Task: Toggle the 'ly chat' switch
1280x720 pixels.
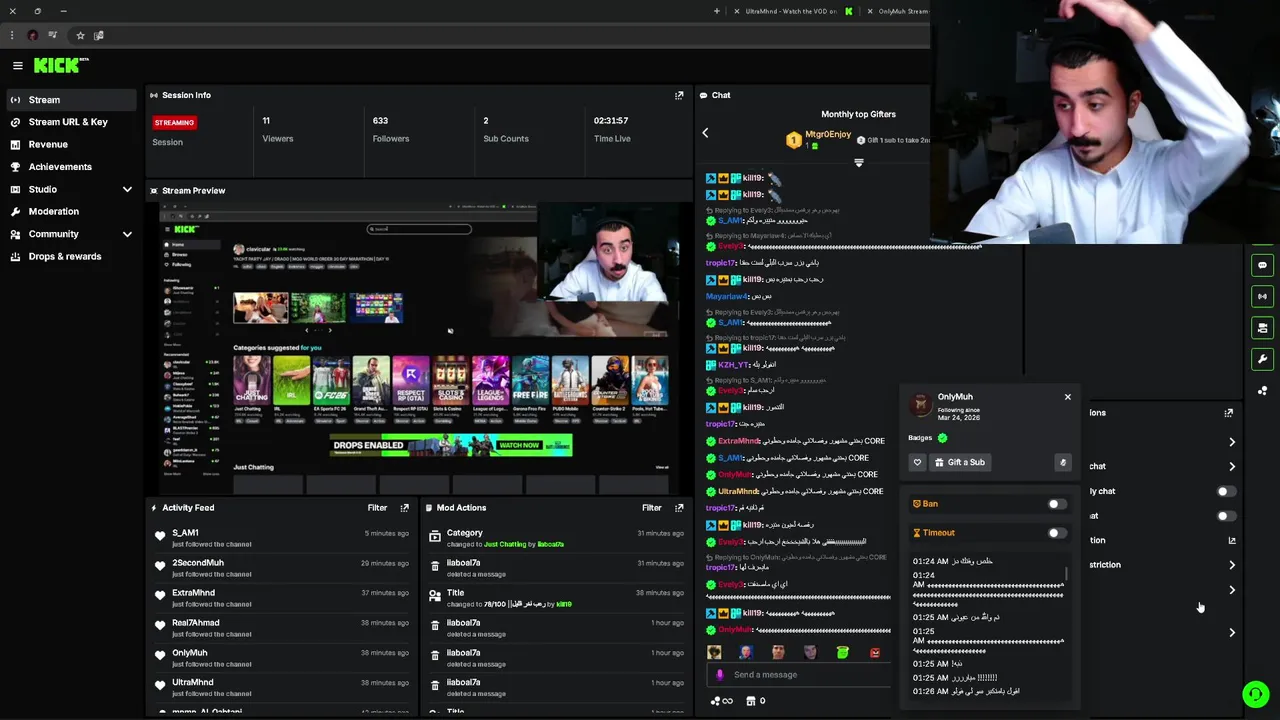Action: coord(1225,491)
